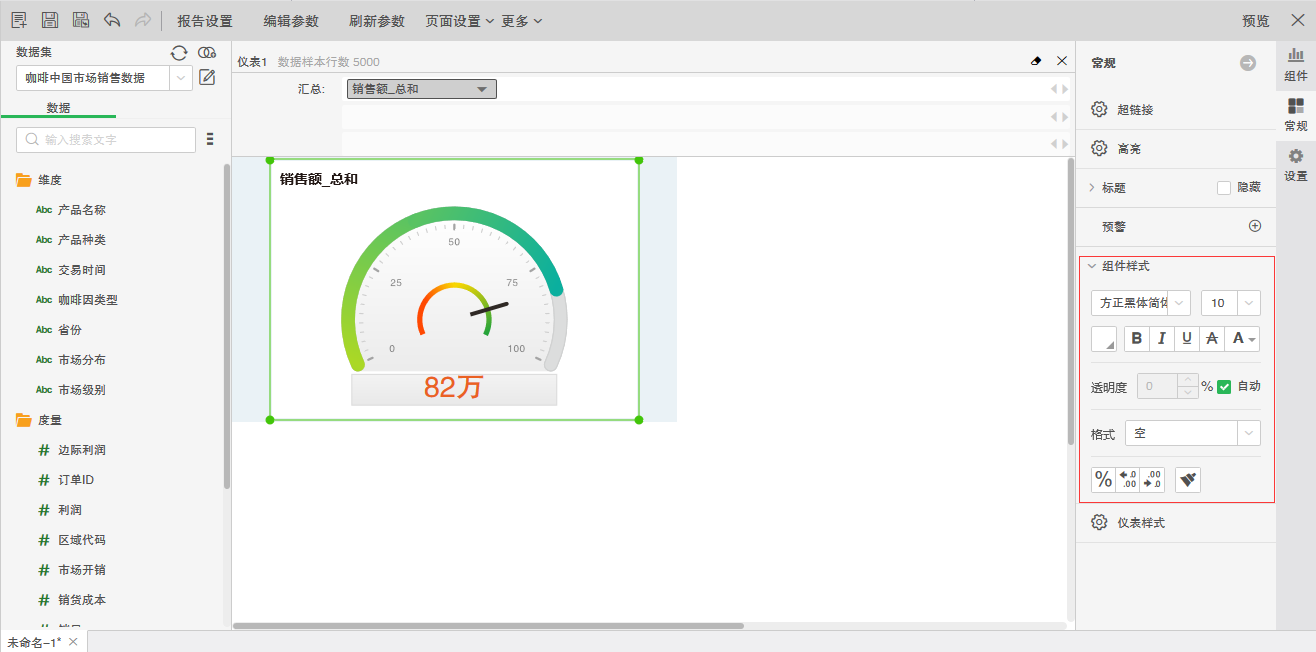Toggle bold text formatting

click(1136, 339)
